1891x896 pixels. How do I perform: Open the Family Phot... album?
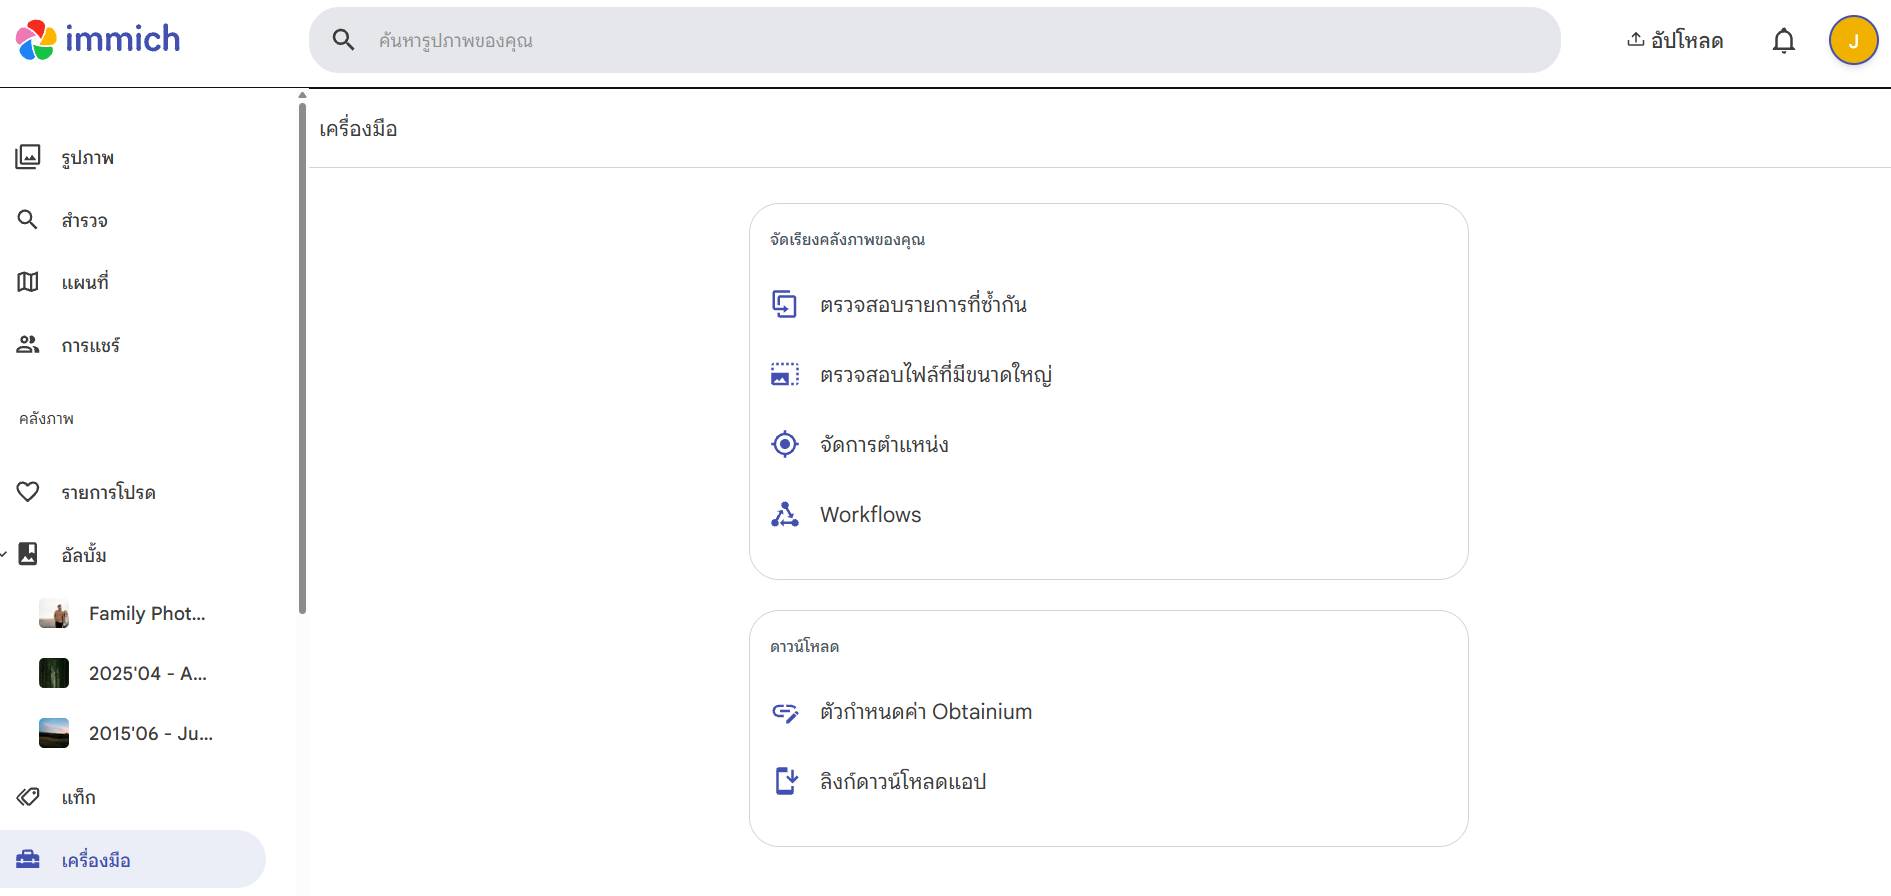pyautogui.click(x=147, y=613)
